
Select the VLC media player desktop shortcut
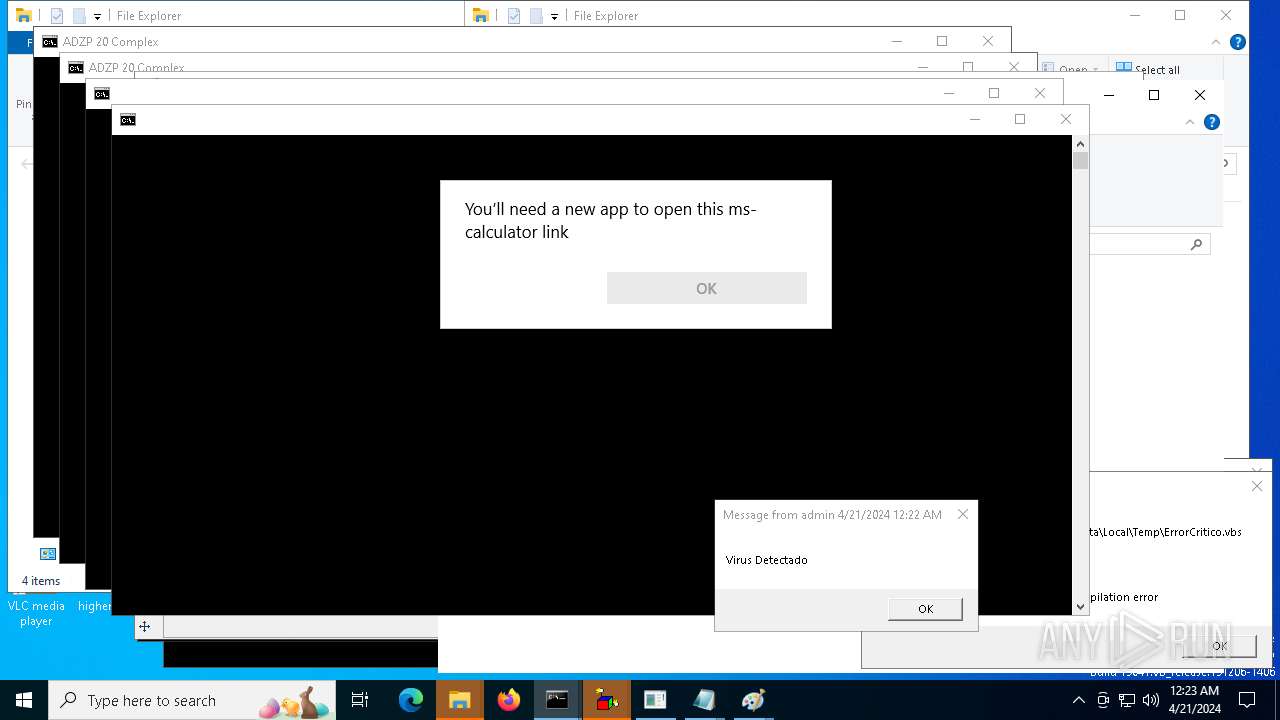[x=36, y=613]
